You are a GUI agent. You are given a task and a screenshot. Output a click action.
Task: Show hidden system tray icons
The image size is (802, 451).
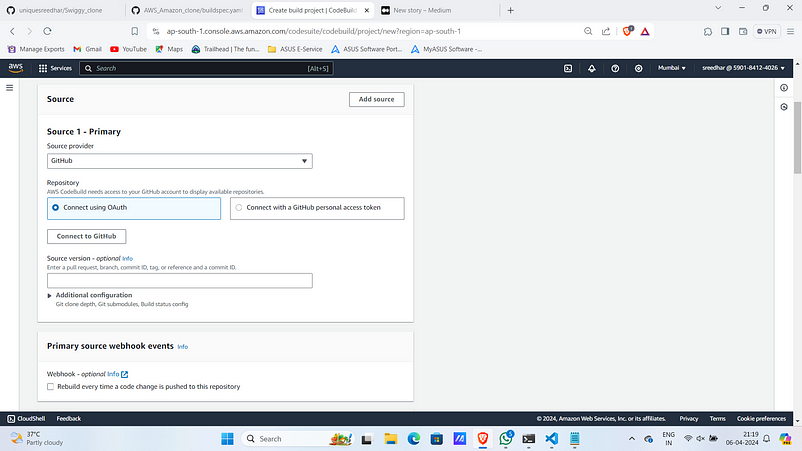pos(632,439)
